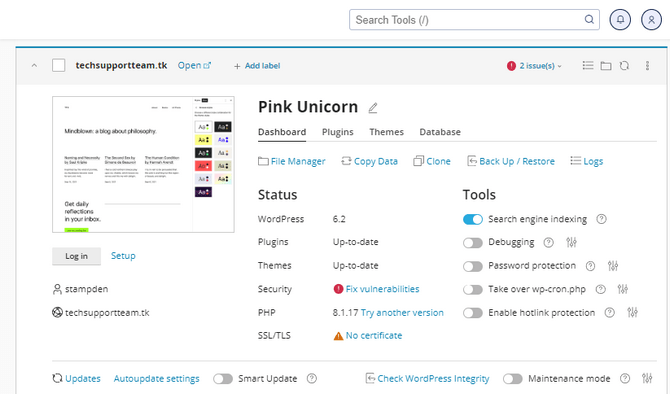The image size is (670, 394).
Task: Click into the Search Tools field
Action: coord(474,20)
